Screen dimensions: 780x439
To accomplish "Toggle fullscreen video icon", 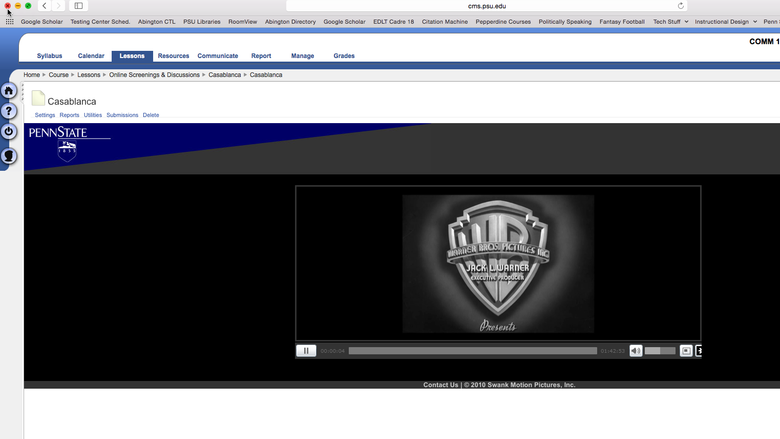I will [686, 351].
